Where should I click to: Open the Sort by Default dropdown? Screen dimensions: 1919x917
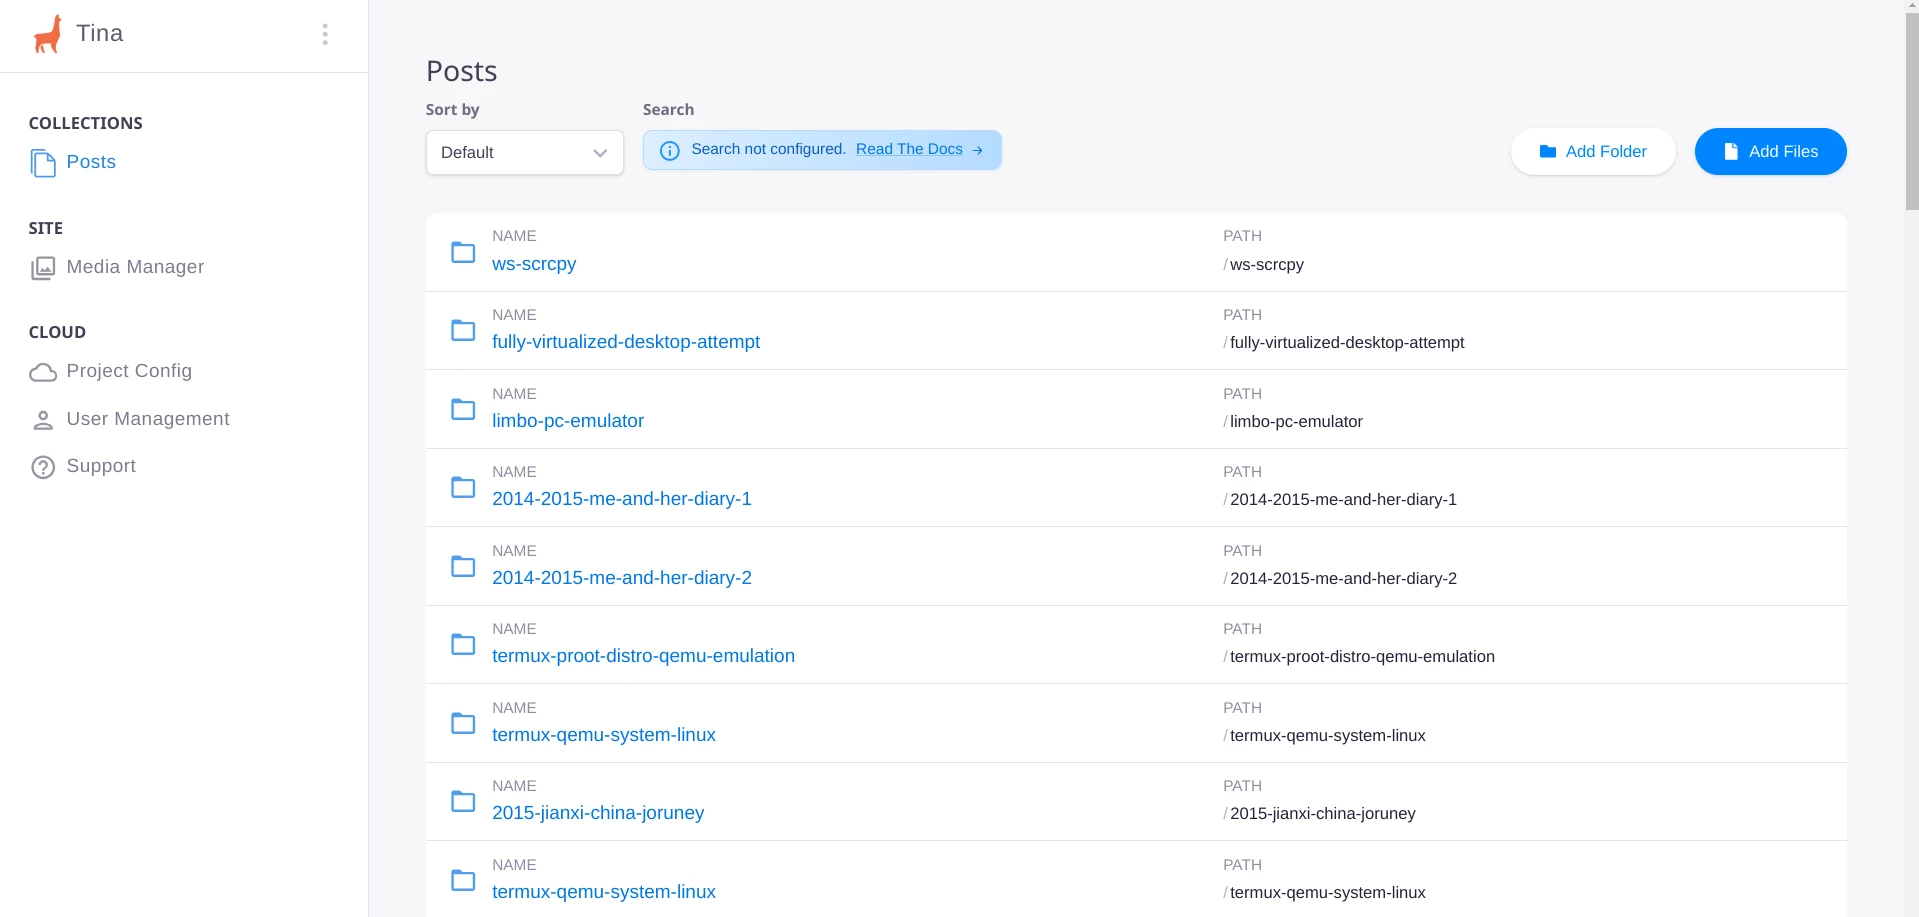point(524,153)
